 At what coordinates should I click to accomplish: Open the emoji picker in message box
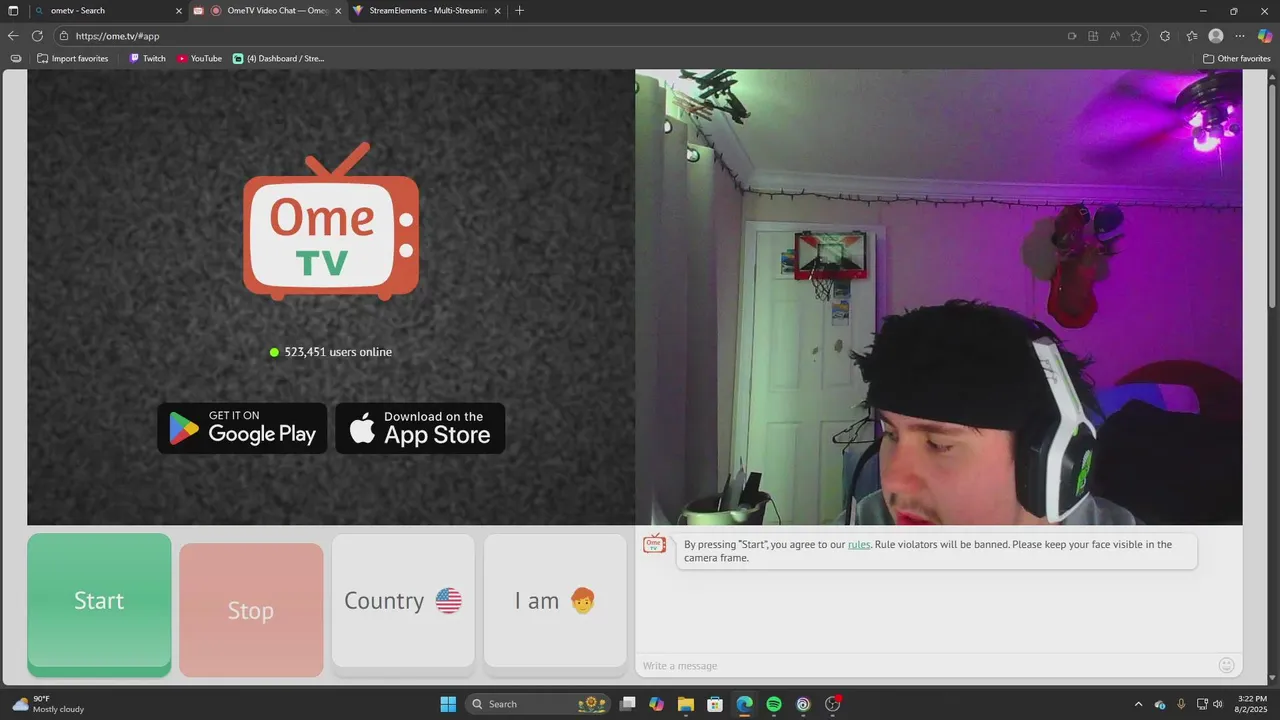(1227, 665)
